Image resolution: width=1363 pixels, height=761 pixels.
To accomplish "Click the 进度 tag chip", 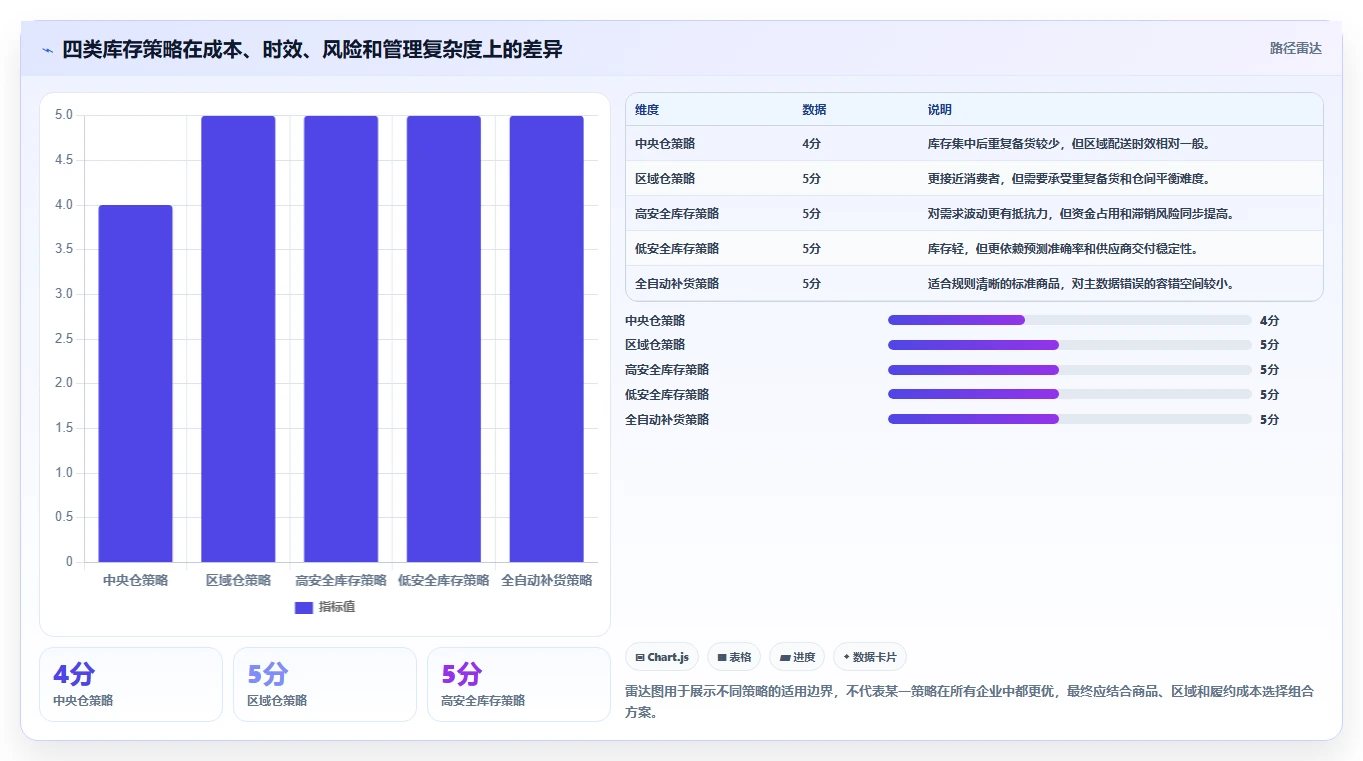I will click(x=797, y=657).
